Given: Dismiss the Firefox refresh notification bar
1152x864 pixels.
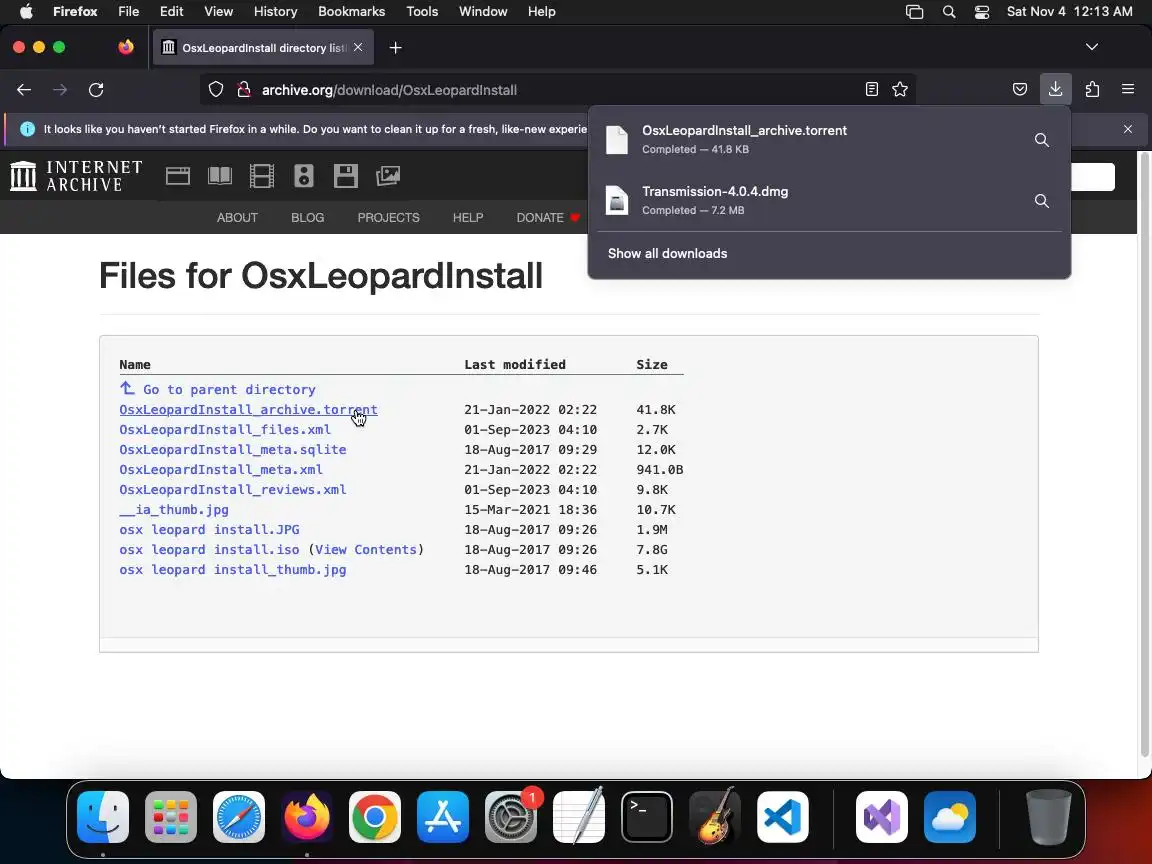Looking at the screenshot, I should [1128, 129].
